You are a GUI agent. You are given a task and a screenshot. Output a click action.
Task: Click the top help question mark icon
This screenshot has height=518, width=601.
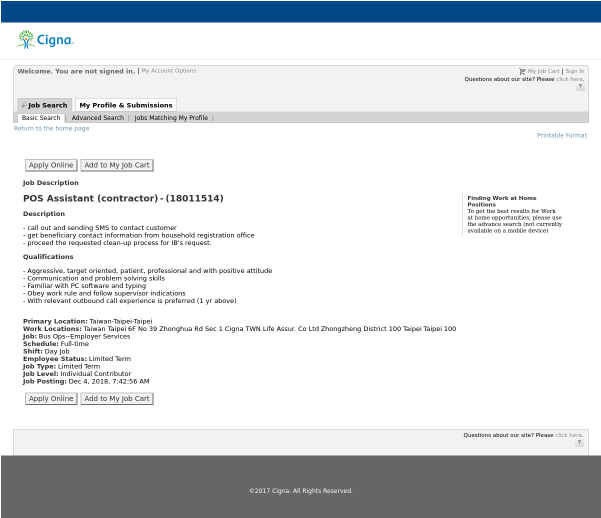580,87
